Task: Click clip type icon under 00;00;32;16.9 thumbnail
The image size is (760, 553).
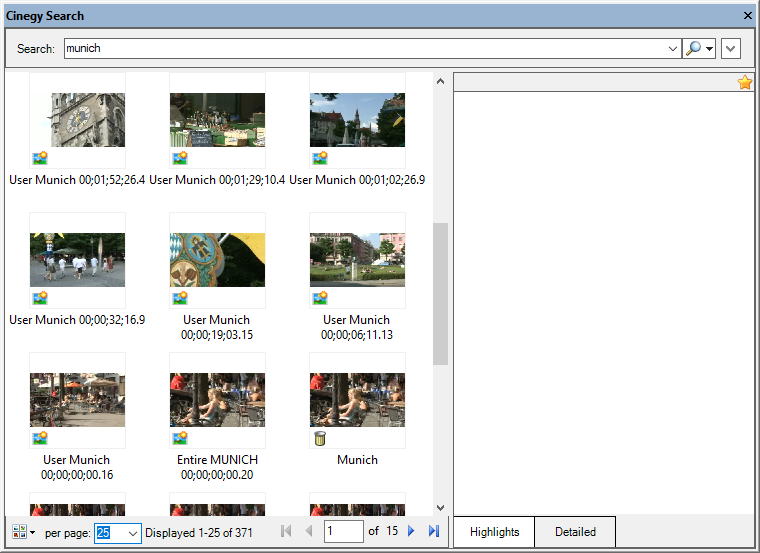Action: [x=40, y=298]
